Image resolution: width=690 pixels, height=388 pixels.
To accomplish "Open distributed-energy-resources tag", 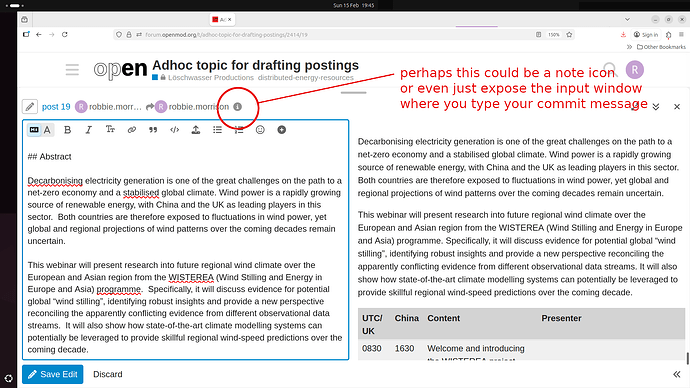I will tap(305, 77).
